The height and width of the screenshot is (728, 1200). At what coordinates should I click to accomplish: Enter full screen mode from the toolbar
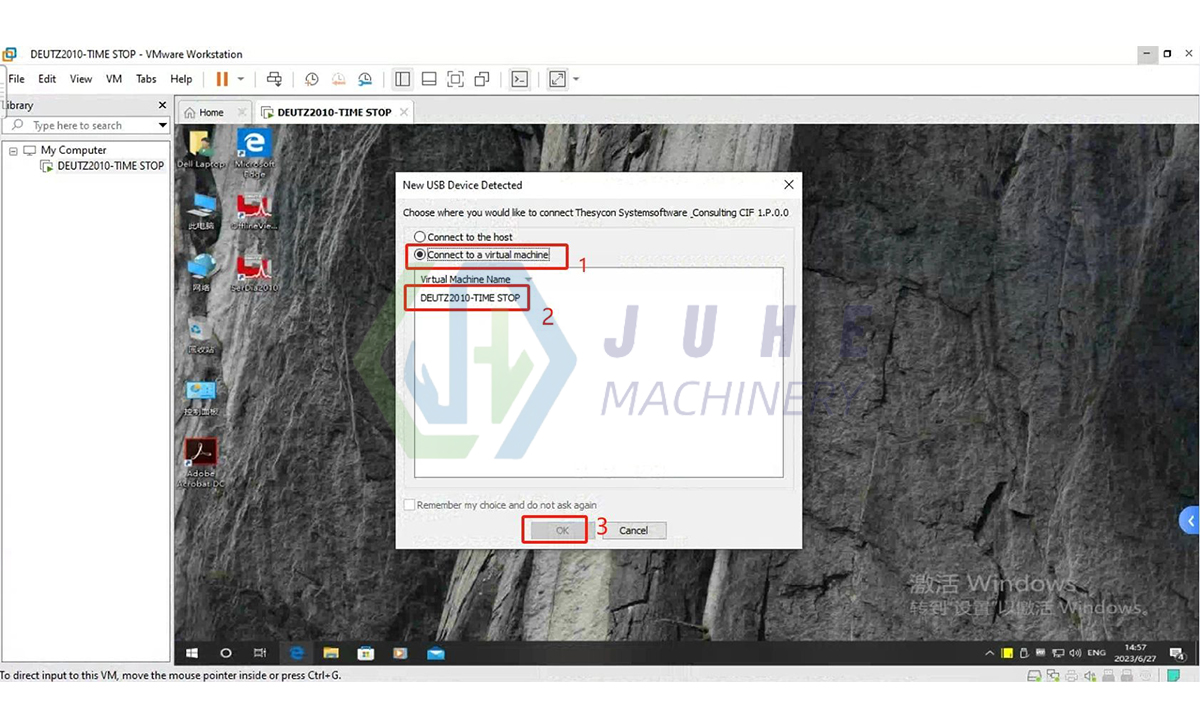pos(457,79)
